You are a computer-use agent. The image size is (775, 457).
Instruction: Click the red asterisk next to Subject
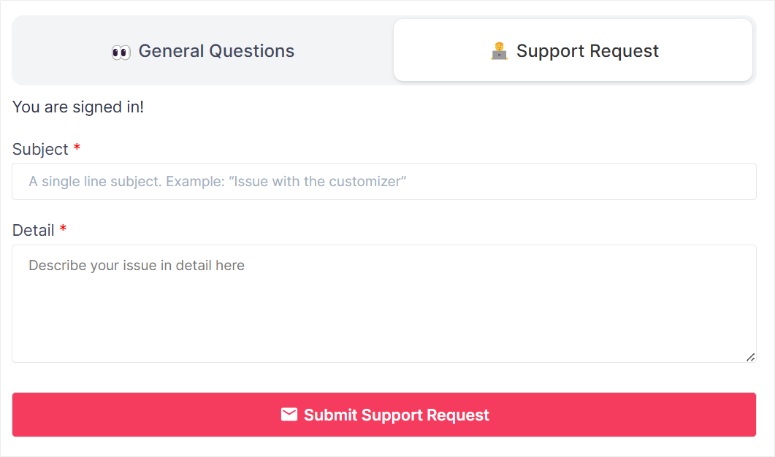click(x=77, y=147)
